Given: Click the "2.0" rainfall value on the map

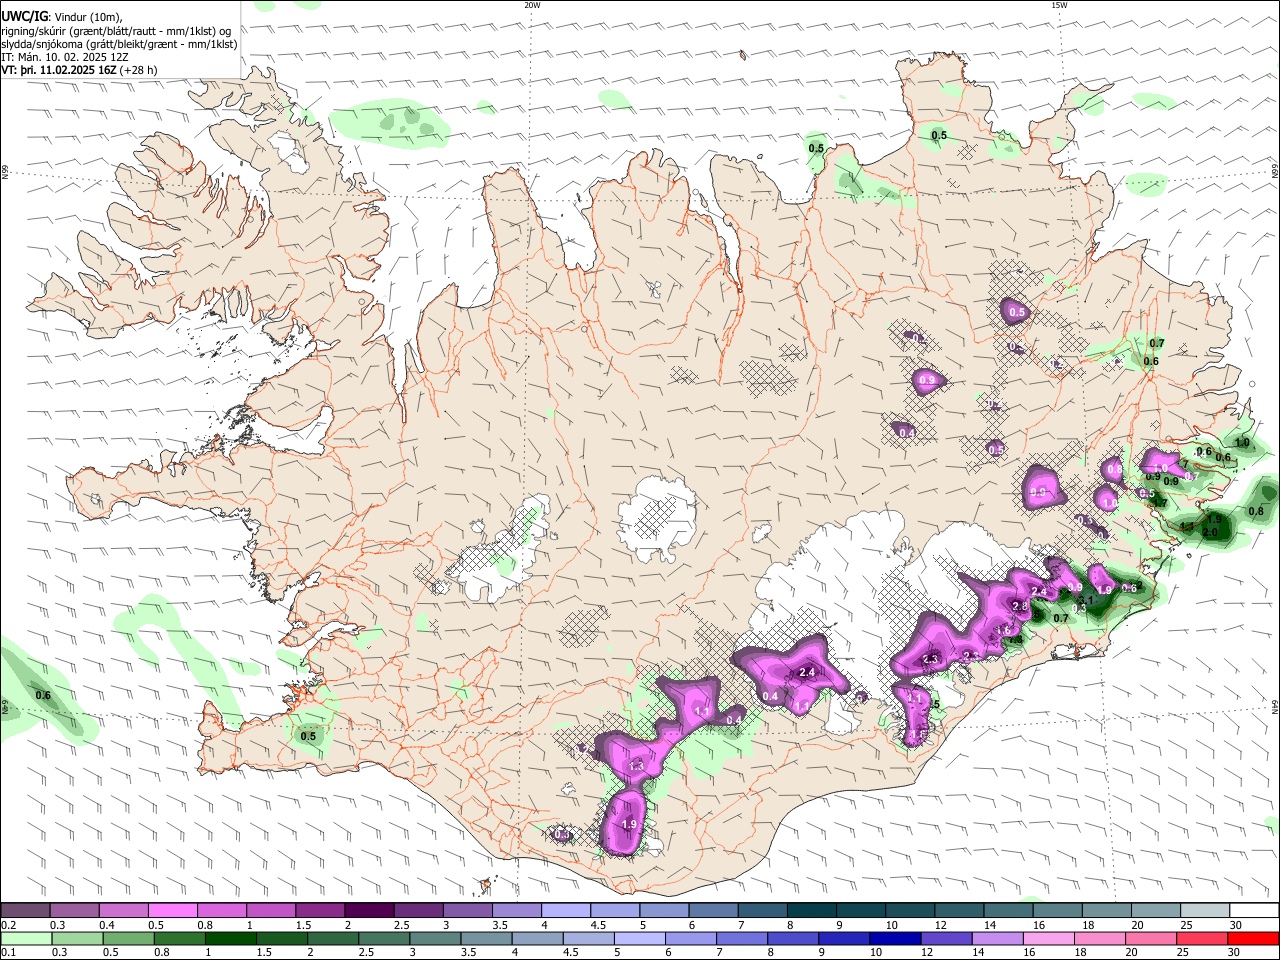Looking at the screenshot, I should (x=1209, y=532).
